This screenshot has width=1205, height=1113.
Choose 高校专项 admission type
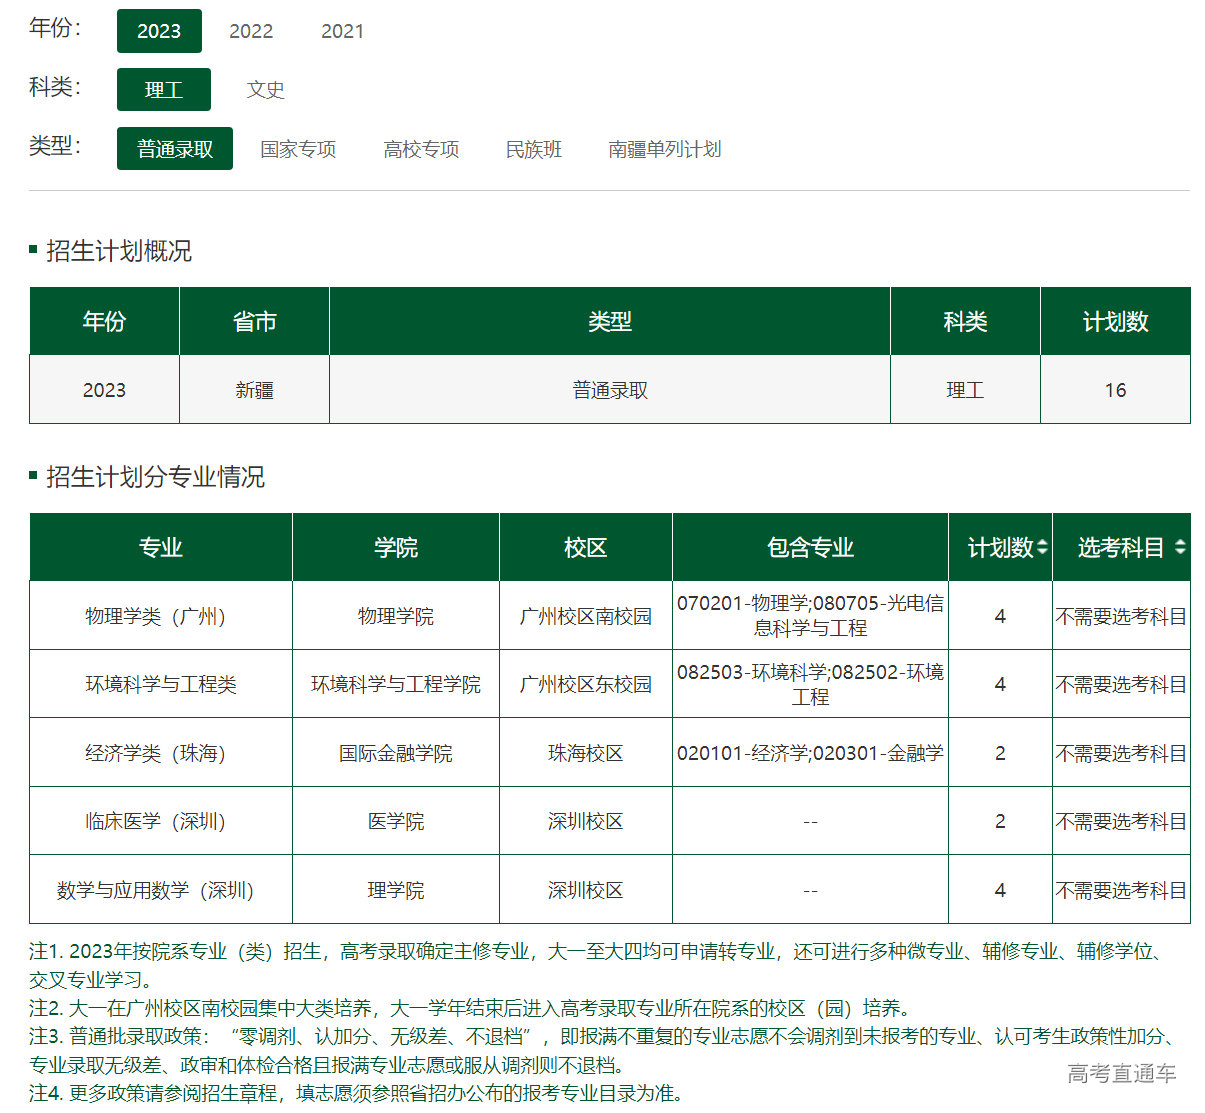coord(421,149)
